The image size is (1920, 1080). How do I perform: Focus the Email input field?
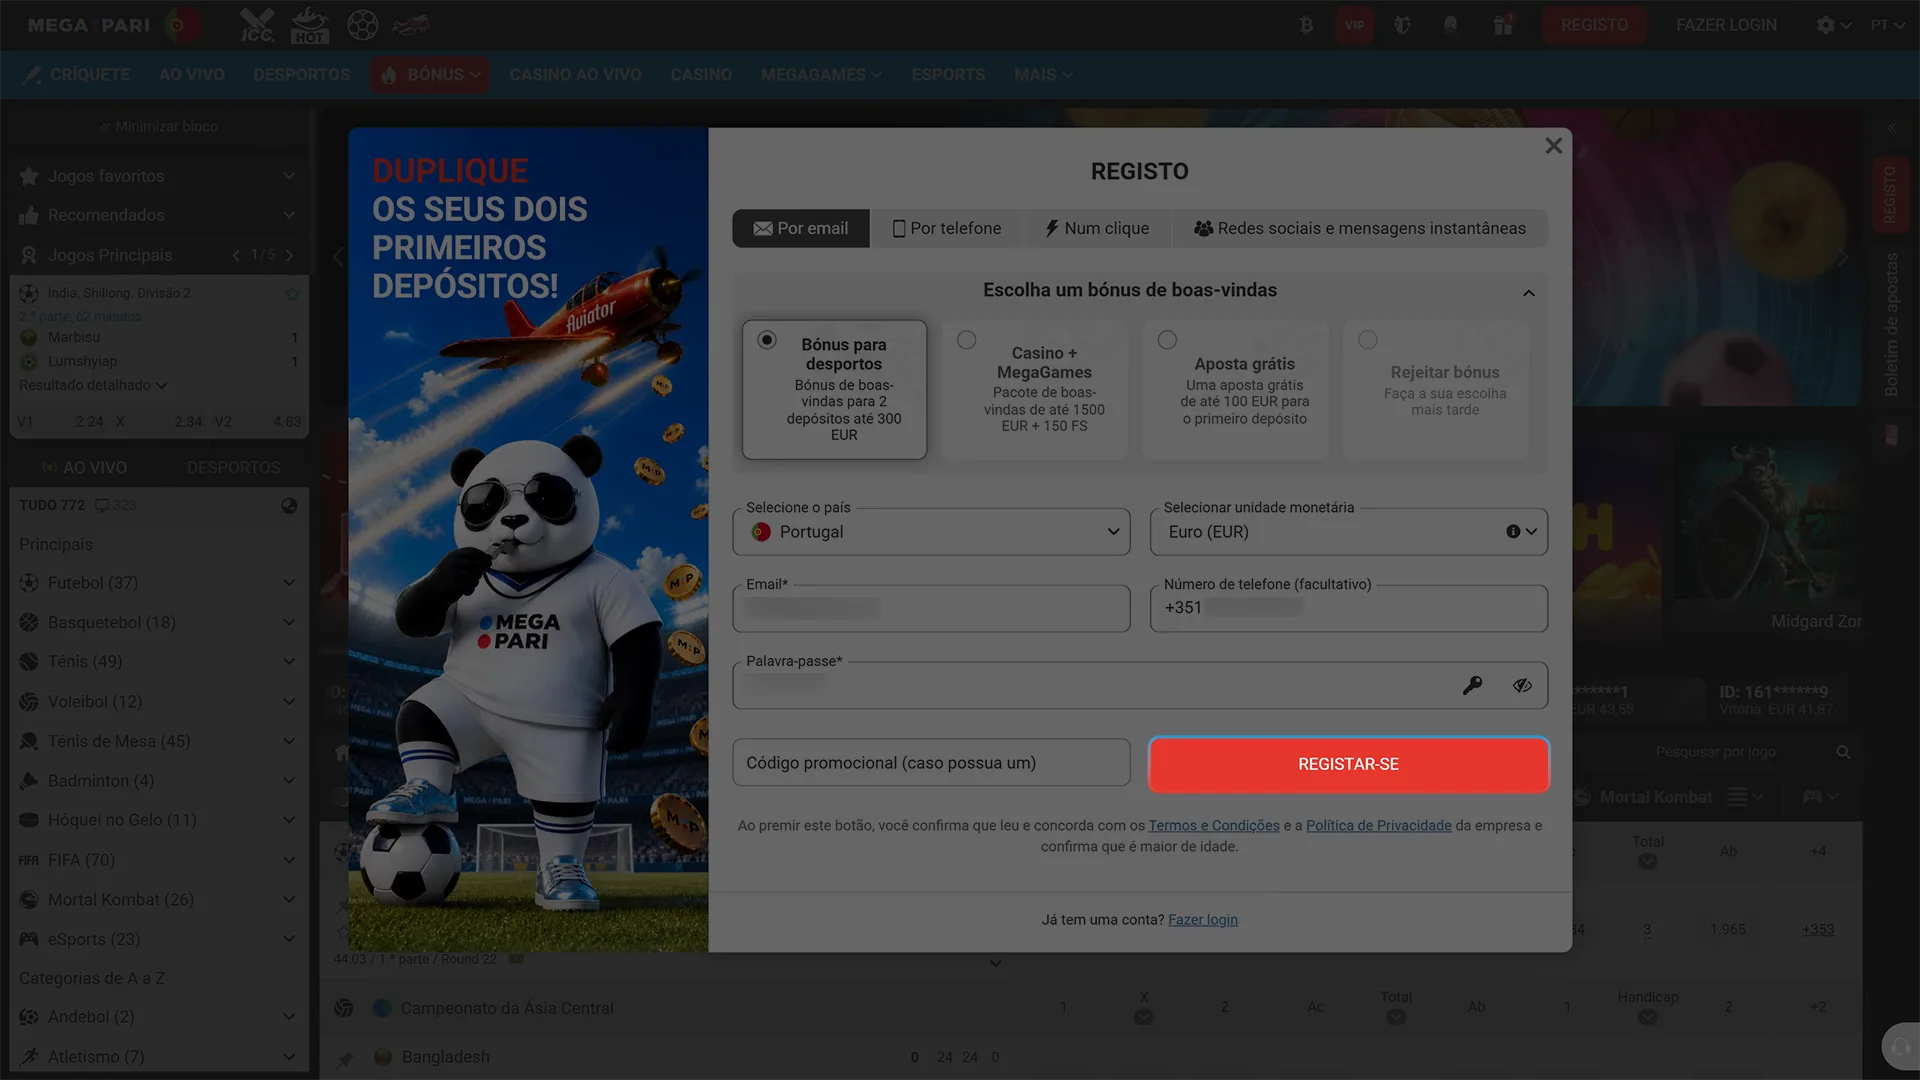point(931,608)
